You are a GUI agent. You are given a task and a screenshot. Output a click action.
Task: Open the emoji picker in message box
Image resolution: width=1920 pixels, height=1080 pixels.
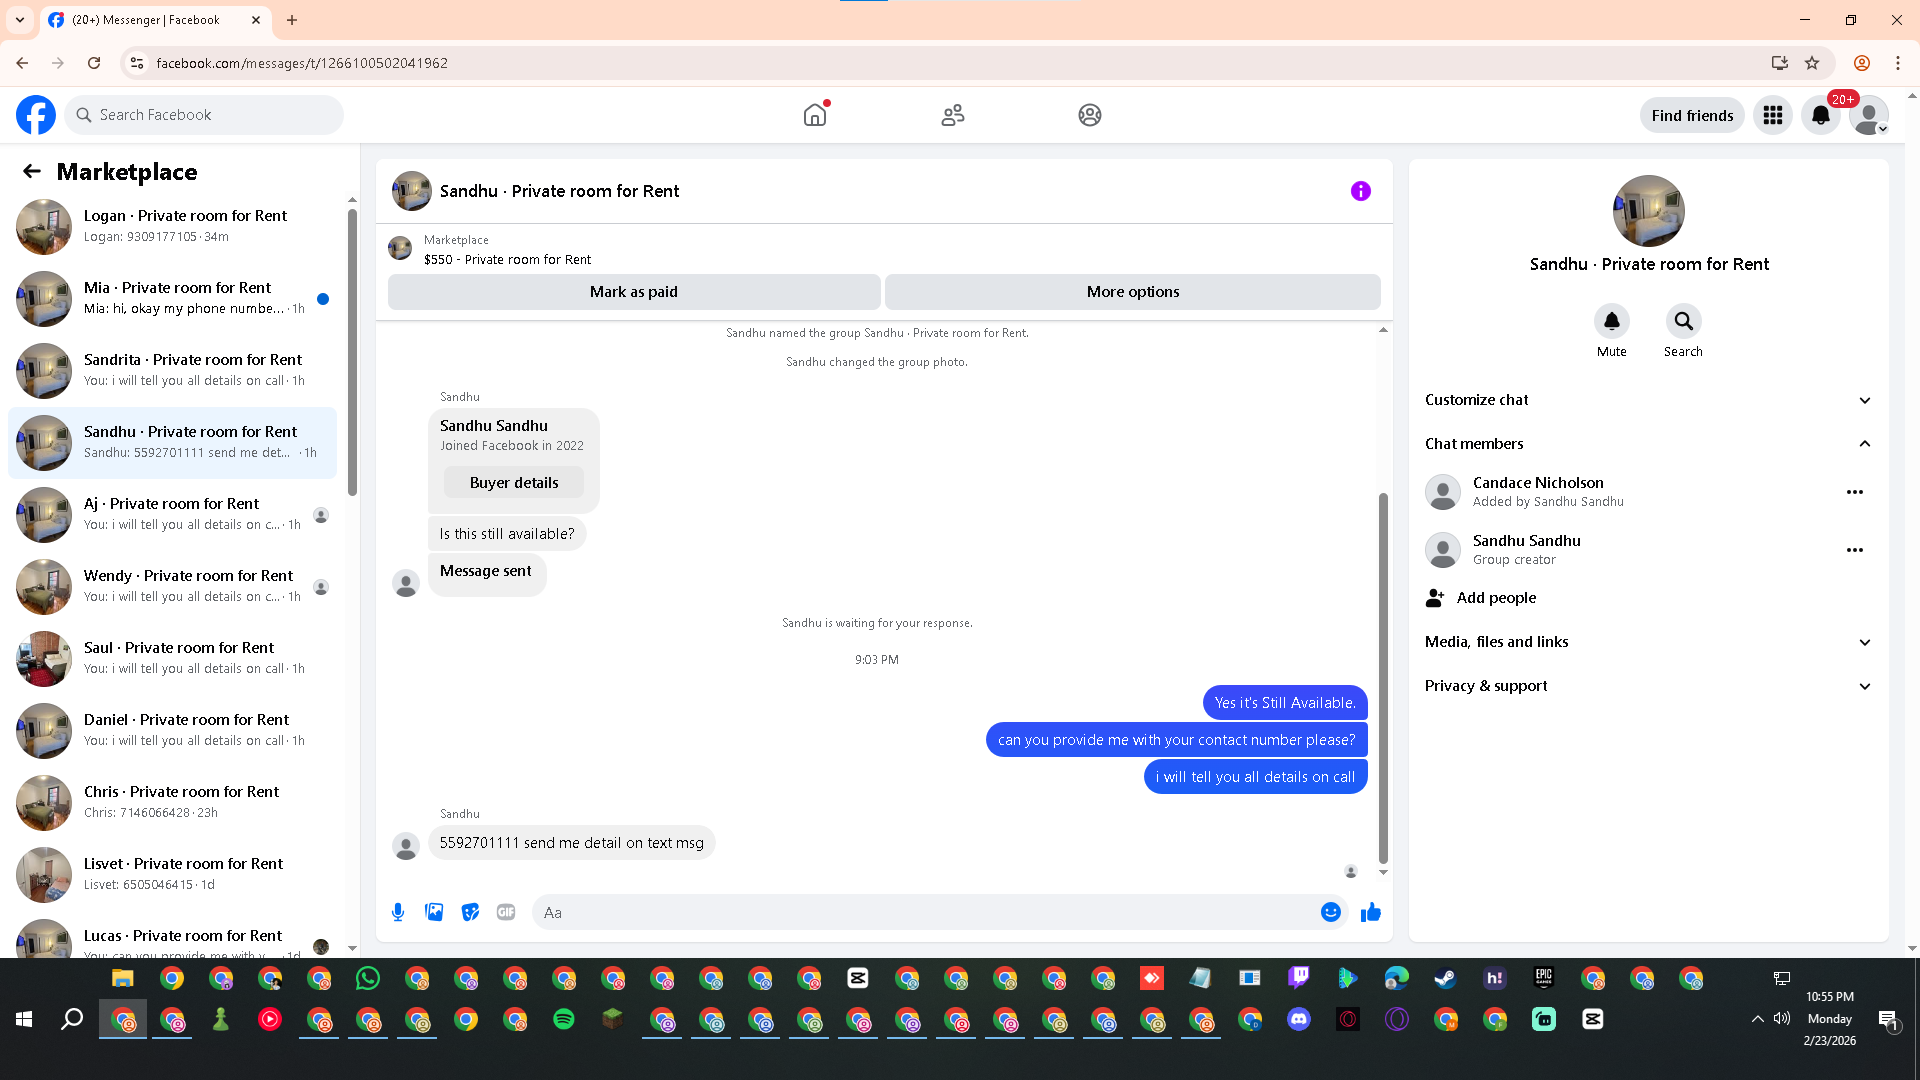point(1330,912)
